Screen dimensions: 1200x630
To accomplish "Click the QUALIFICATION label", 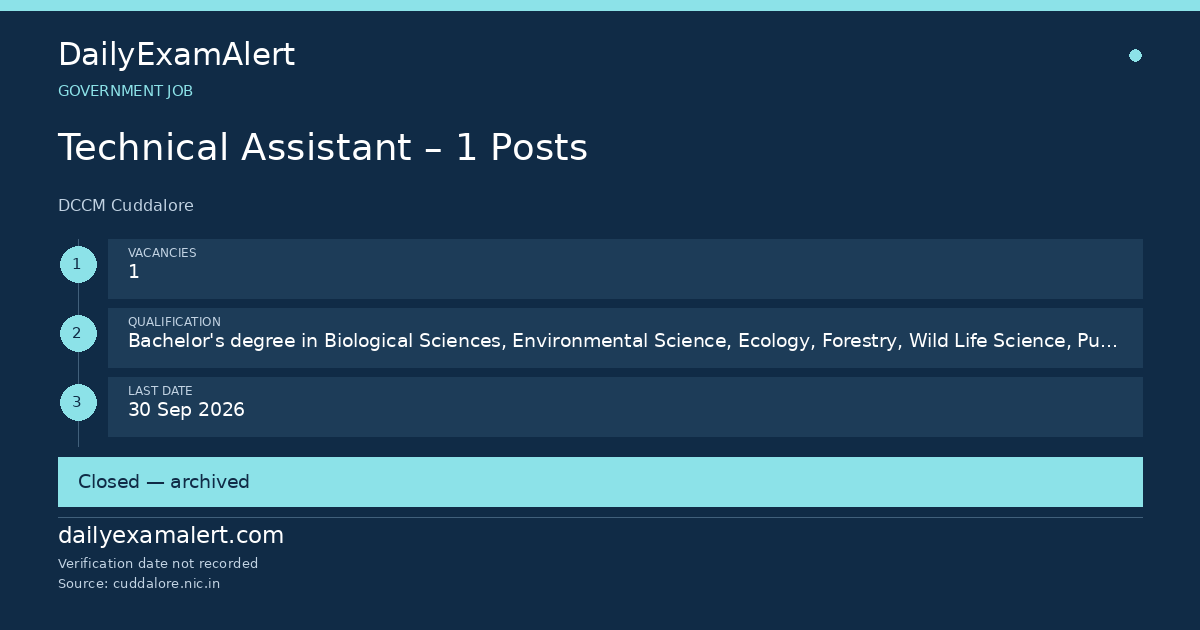I will click(x=174, y=322).
